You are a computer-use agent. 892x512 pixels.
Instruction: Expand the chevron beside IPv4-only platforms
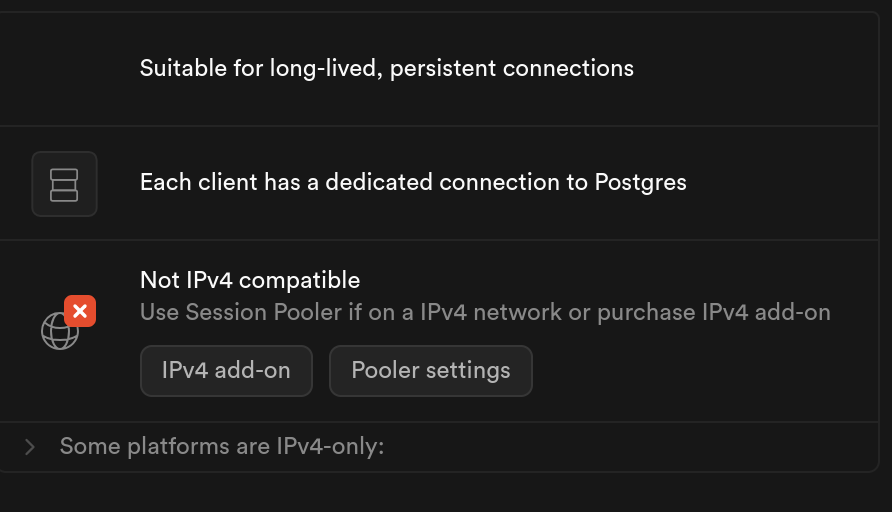(x=30, y=446)
